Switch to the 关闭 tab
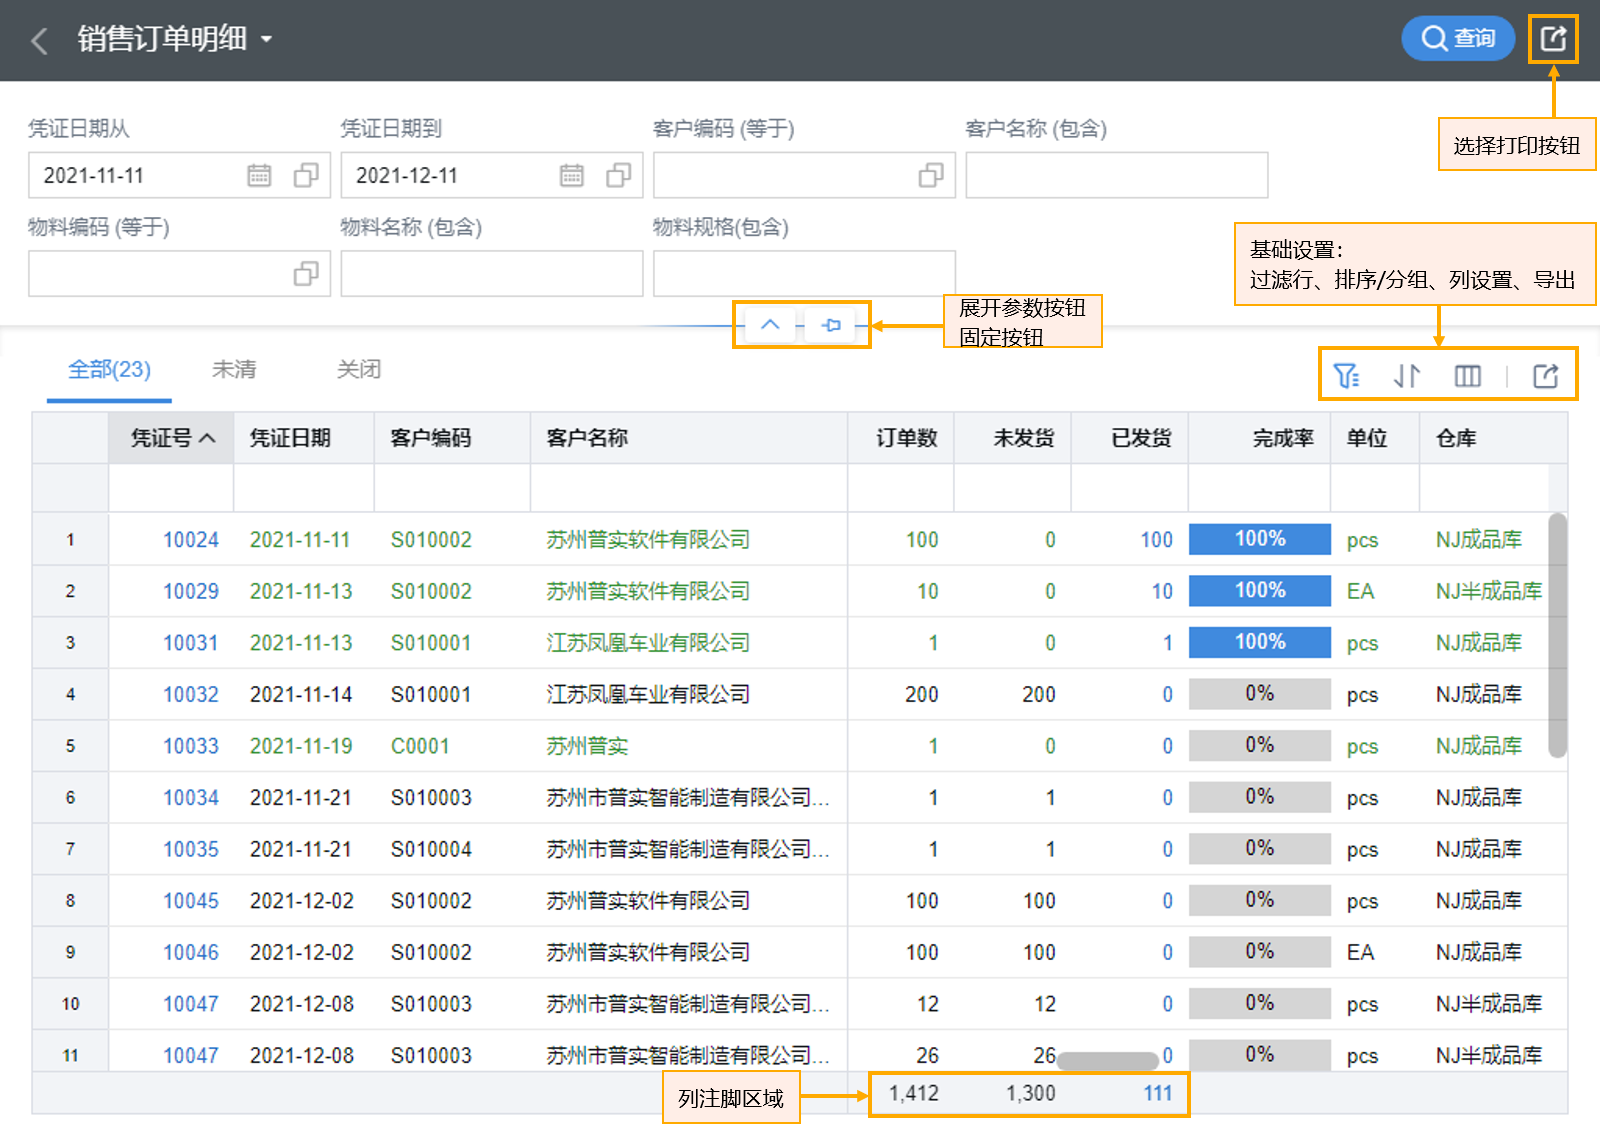This screenshot has height=1138, width=1600. (359, 369)
